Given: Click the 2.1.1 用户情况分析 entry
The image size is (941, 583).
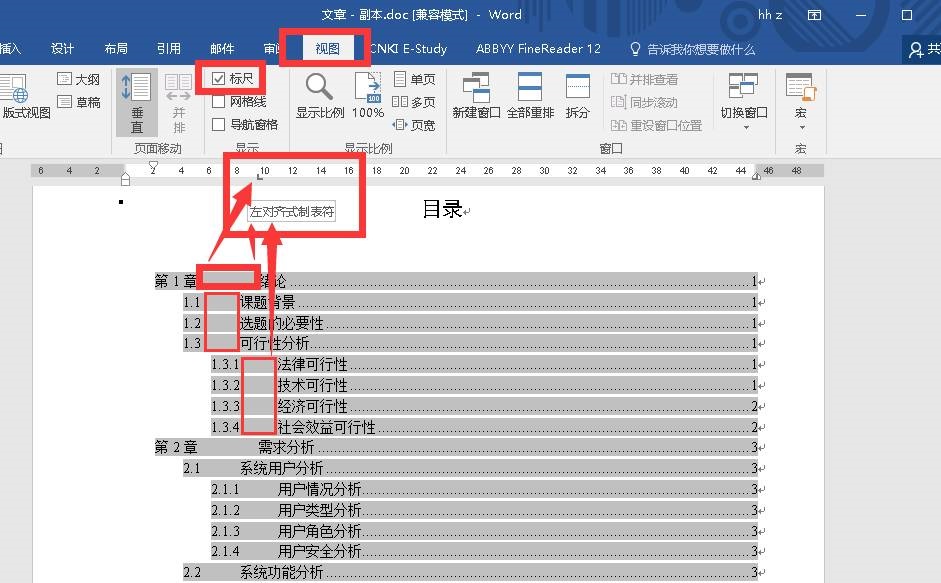Looking at the screenshot, I should point(484,489).
